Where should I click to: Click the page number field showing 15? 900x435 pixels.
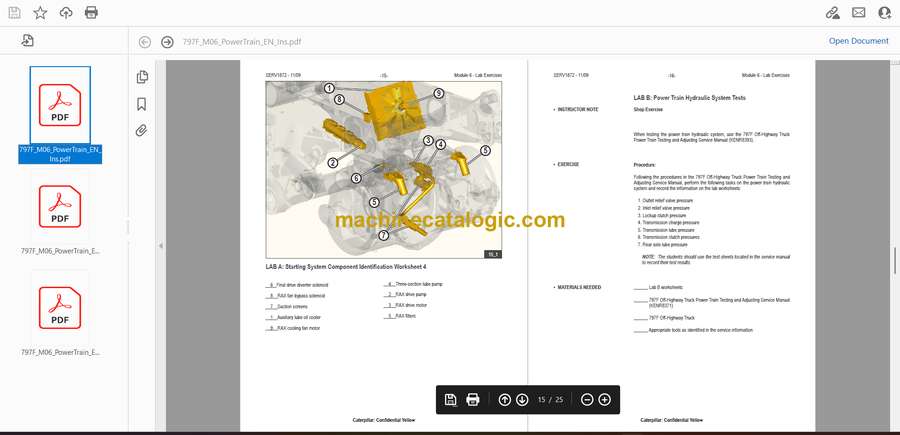(541, 399)
